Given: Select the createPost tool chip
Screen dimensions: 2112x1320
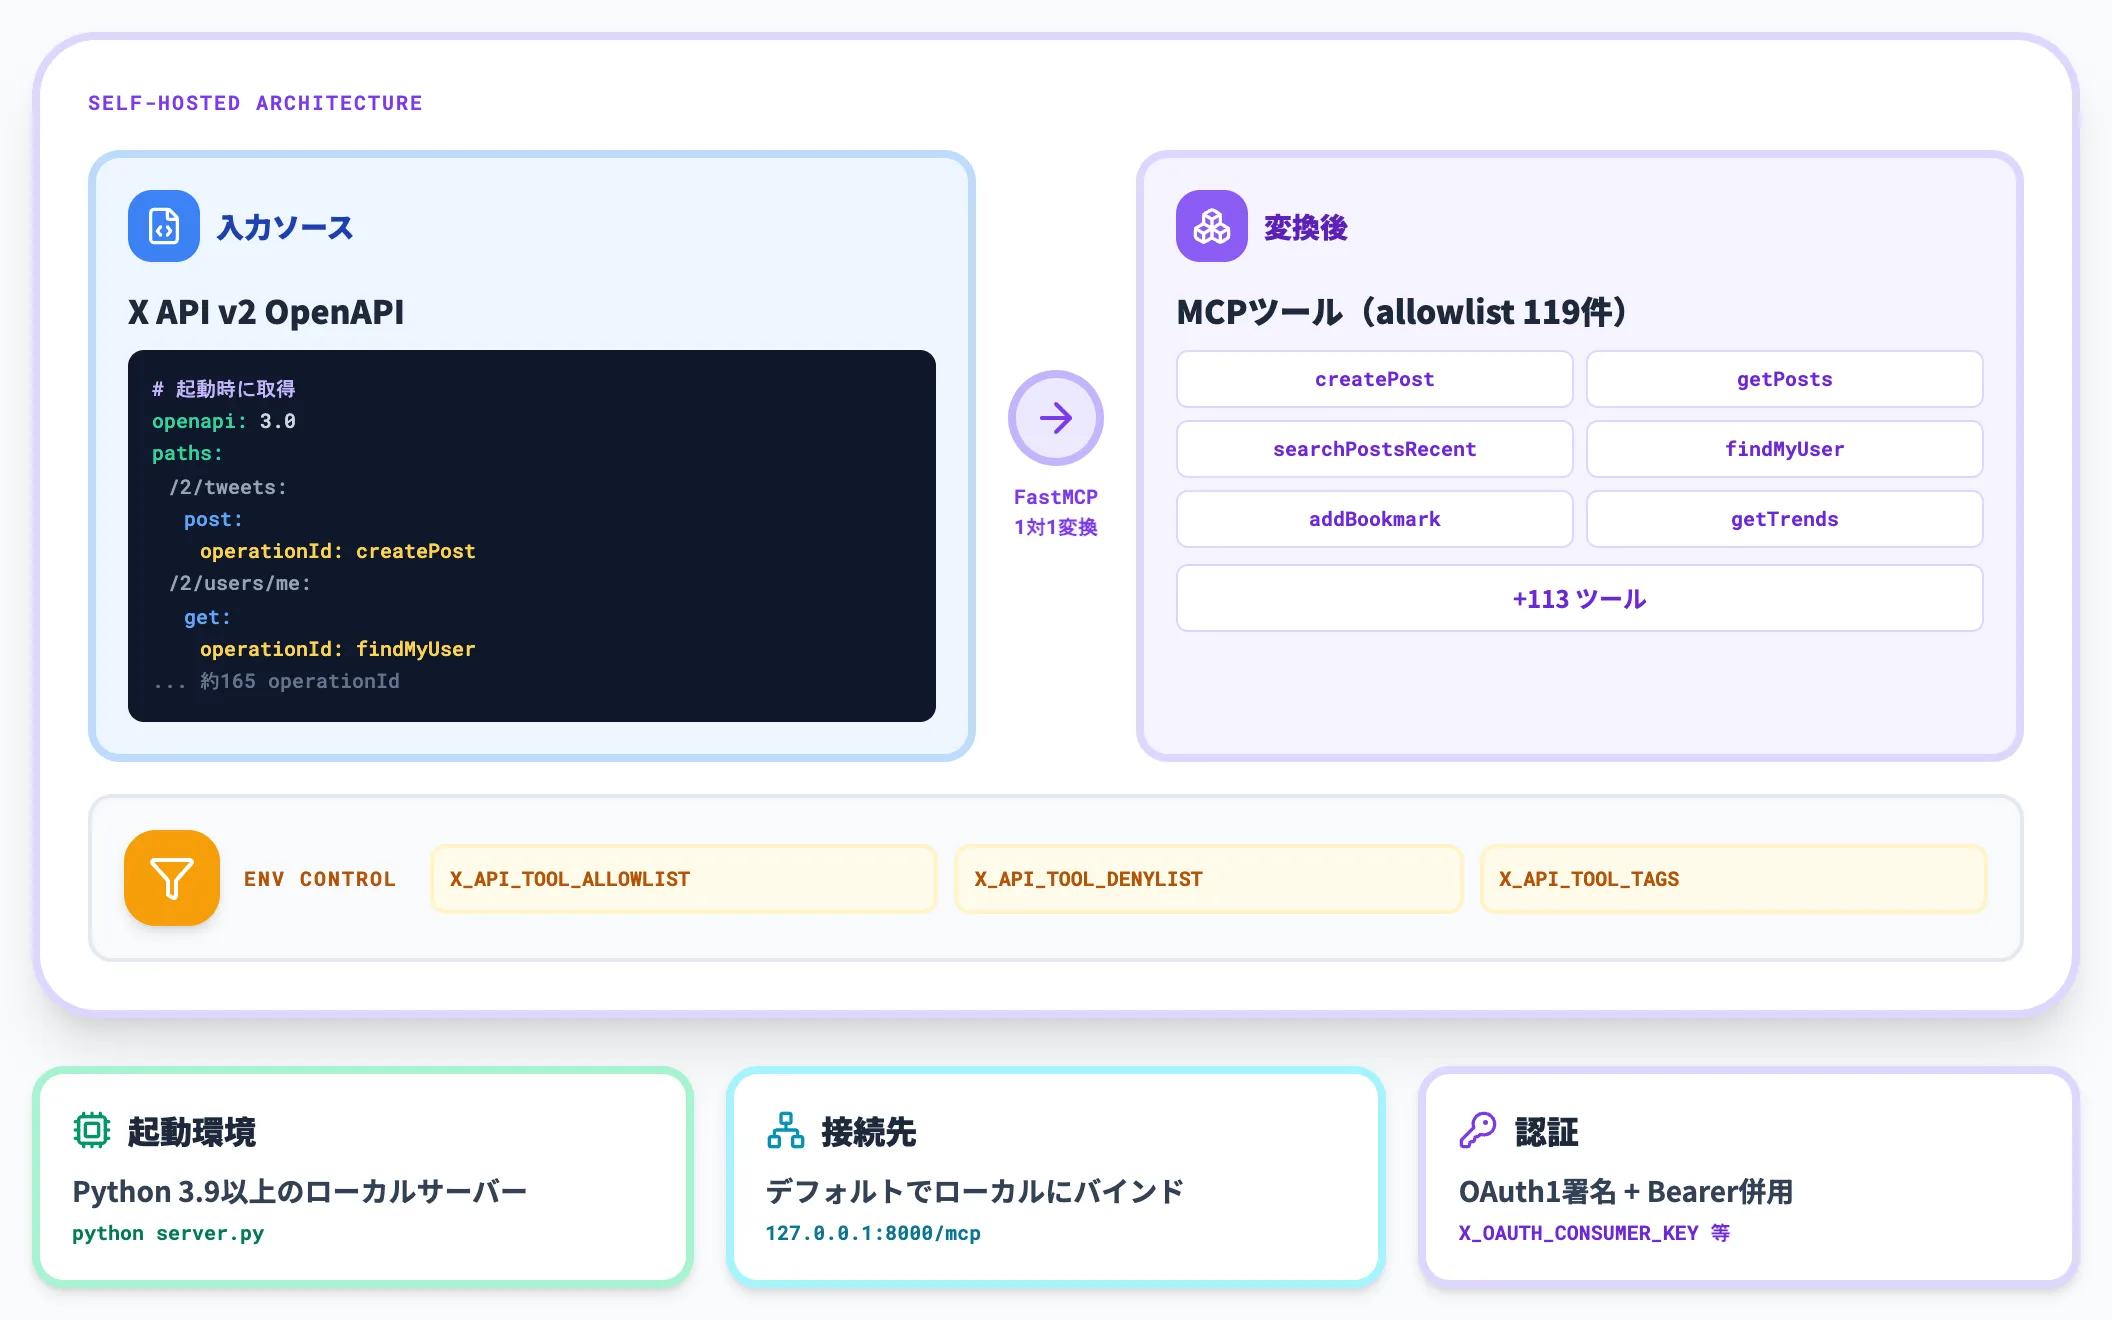Looking at the screenshot, I should click(1374, 379).
